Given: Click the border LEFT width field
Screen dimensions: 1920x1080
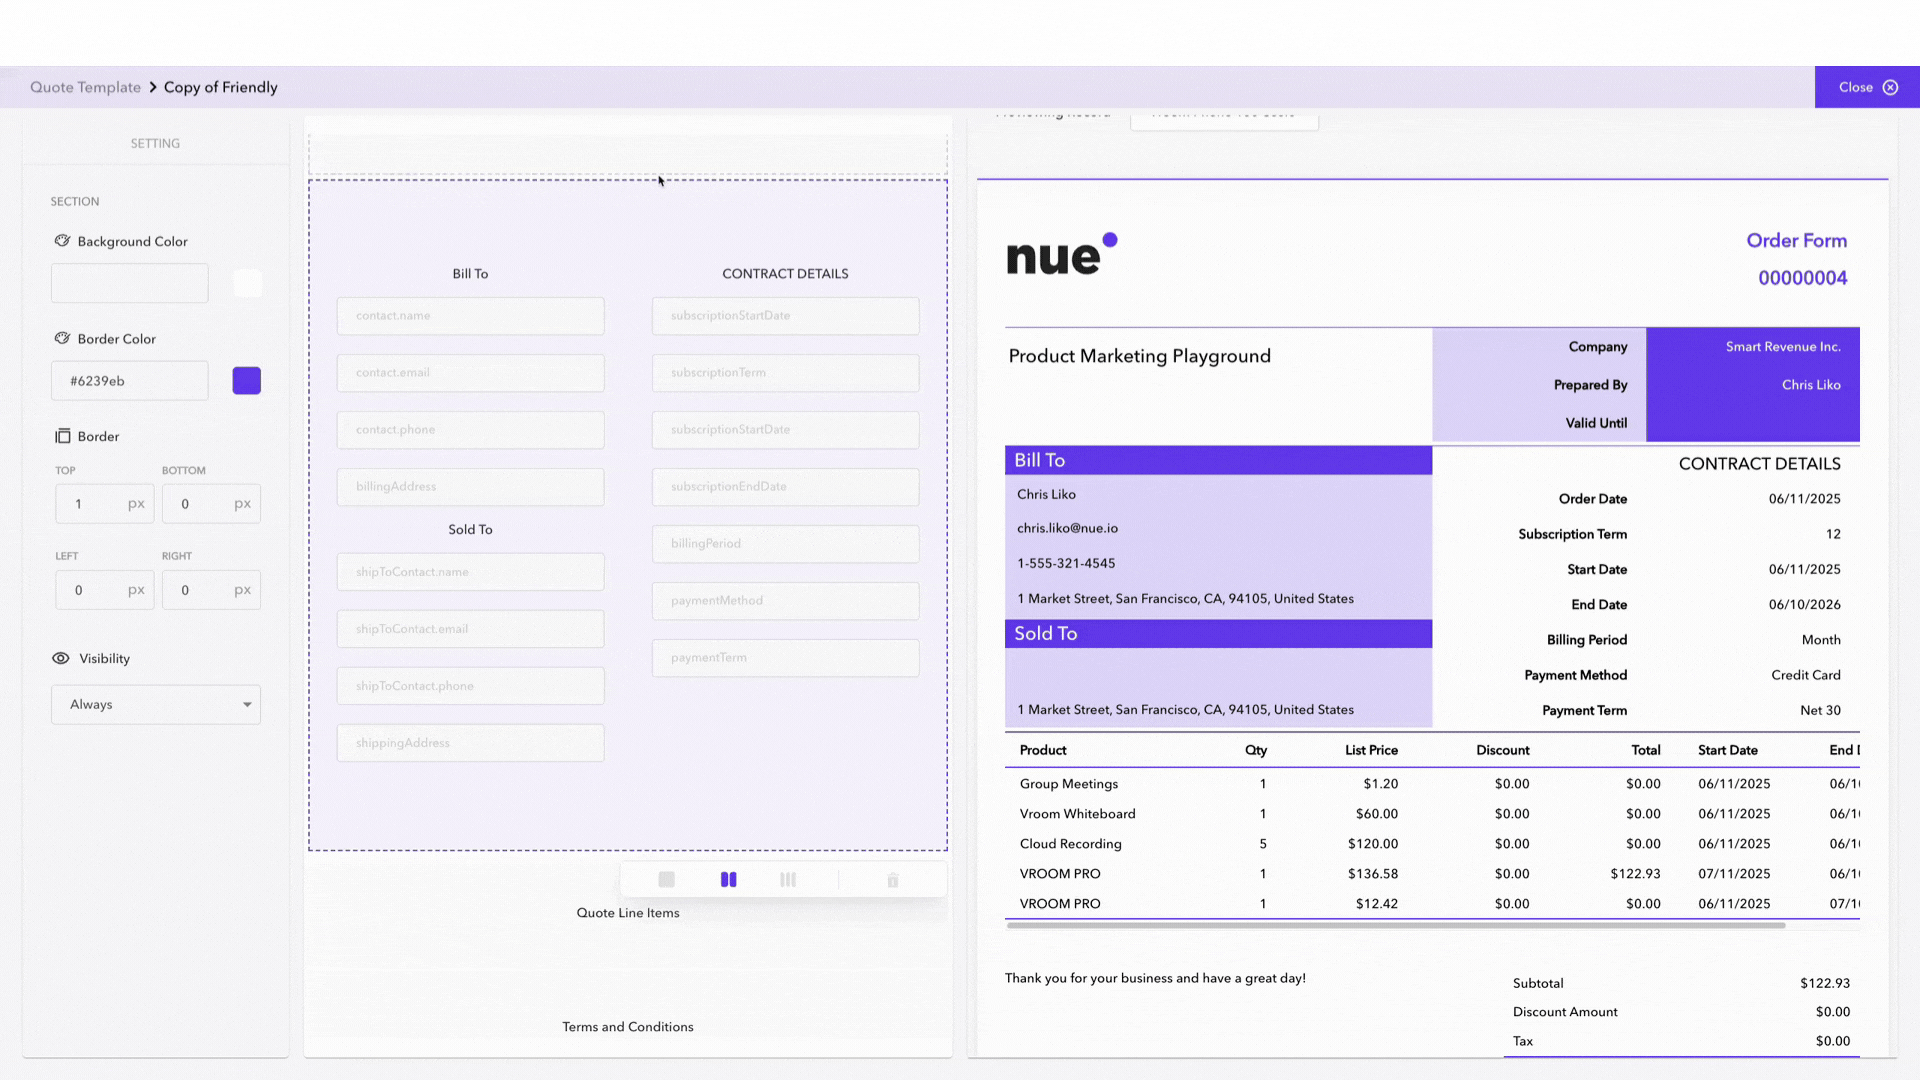Looking at the screenshot, I should click(x=104, y=590).
